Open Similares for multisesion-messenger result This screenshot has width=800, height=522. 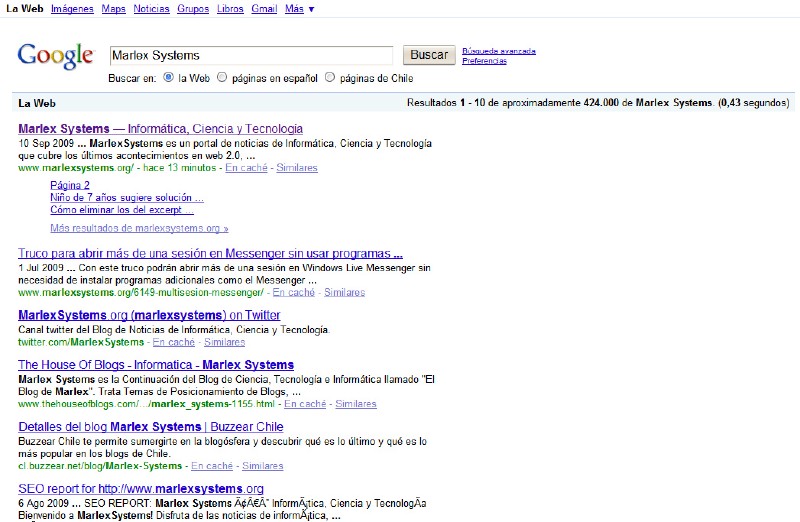point(344,292)
